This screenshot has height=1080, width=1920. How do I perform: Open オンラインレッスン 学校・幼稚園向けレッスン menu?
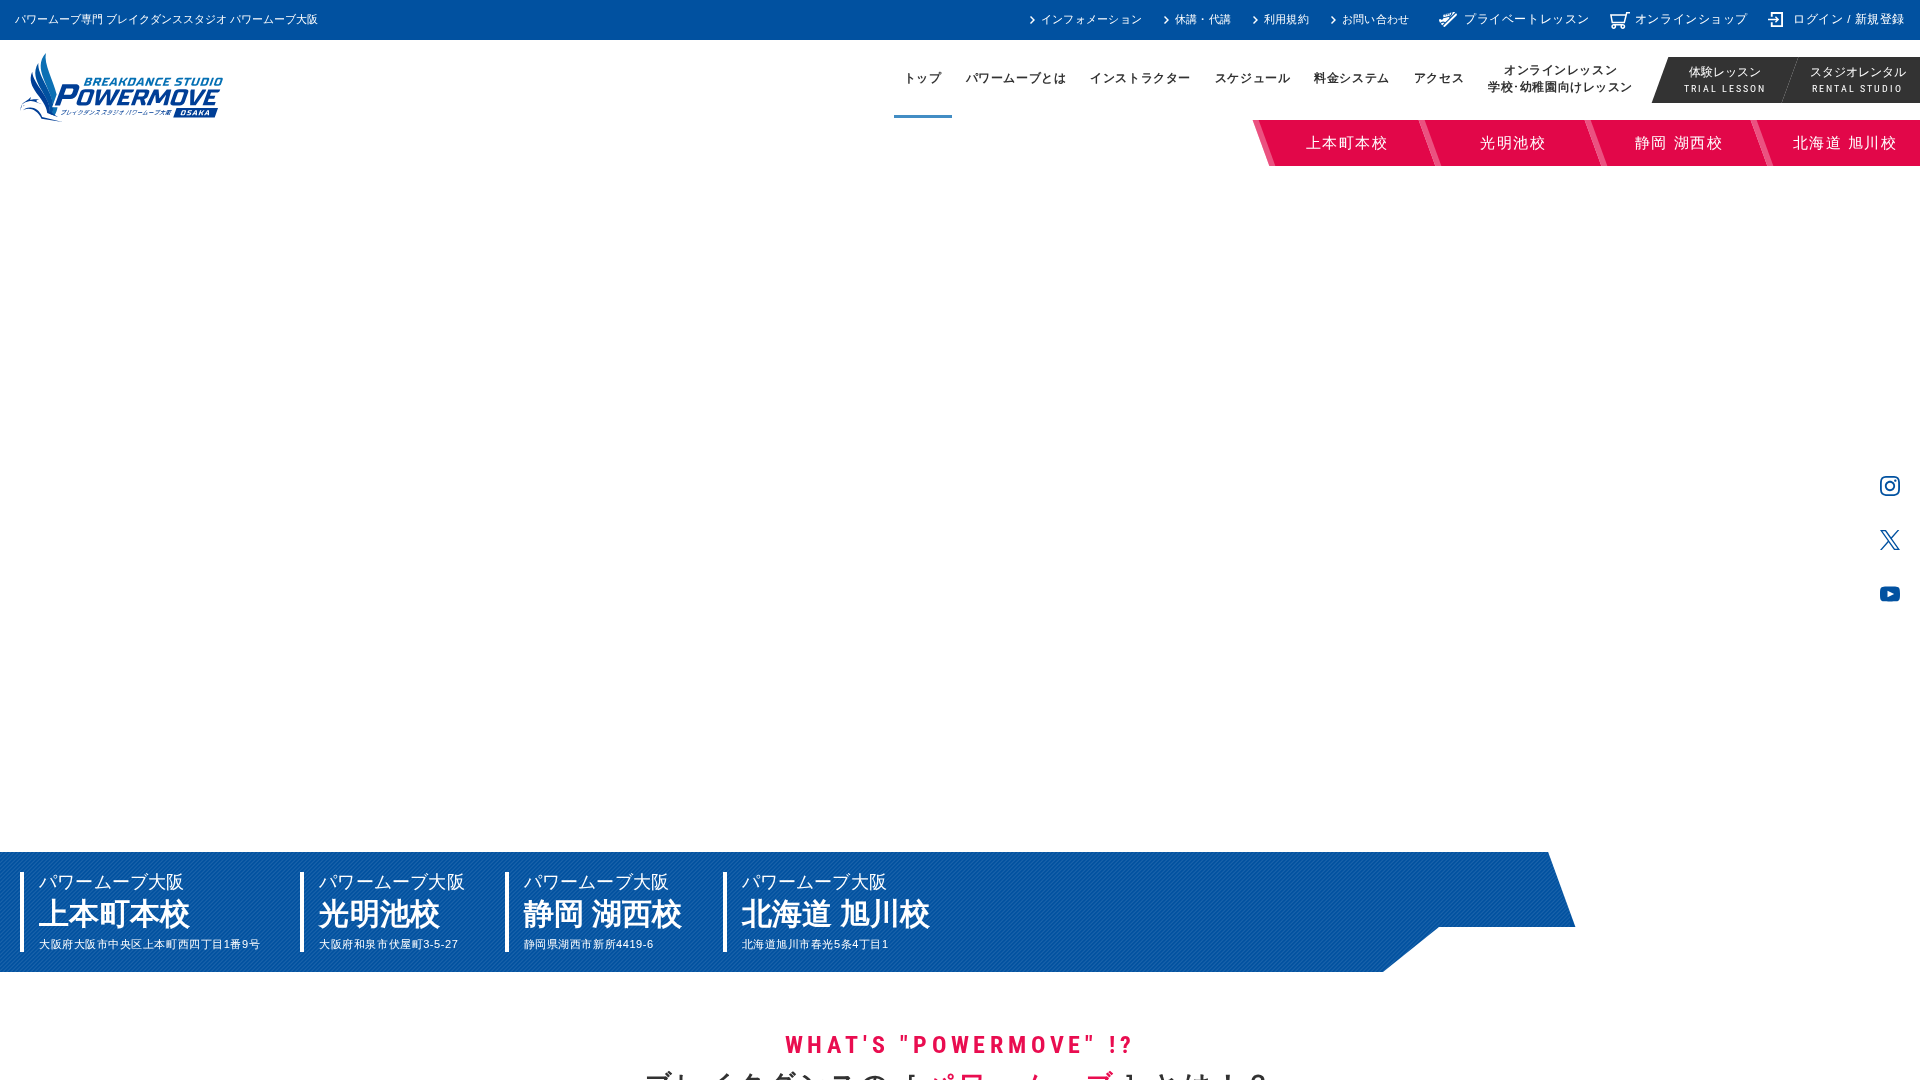tap(1559, 79)
